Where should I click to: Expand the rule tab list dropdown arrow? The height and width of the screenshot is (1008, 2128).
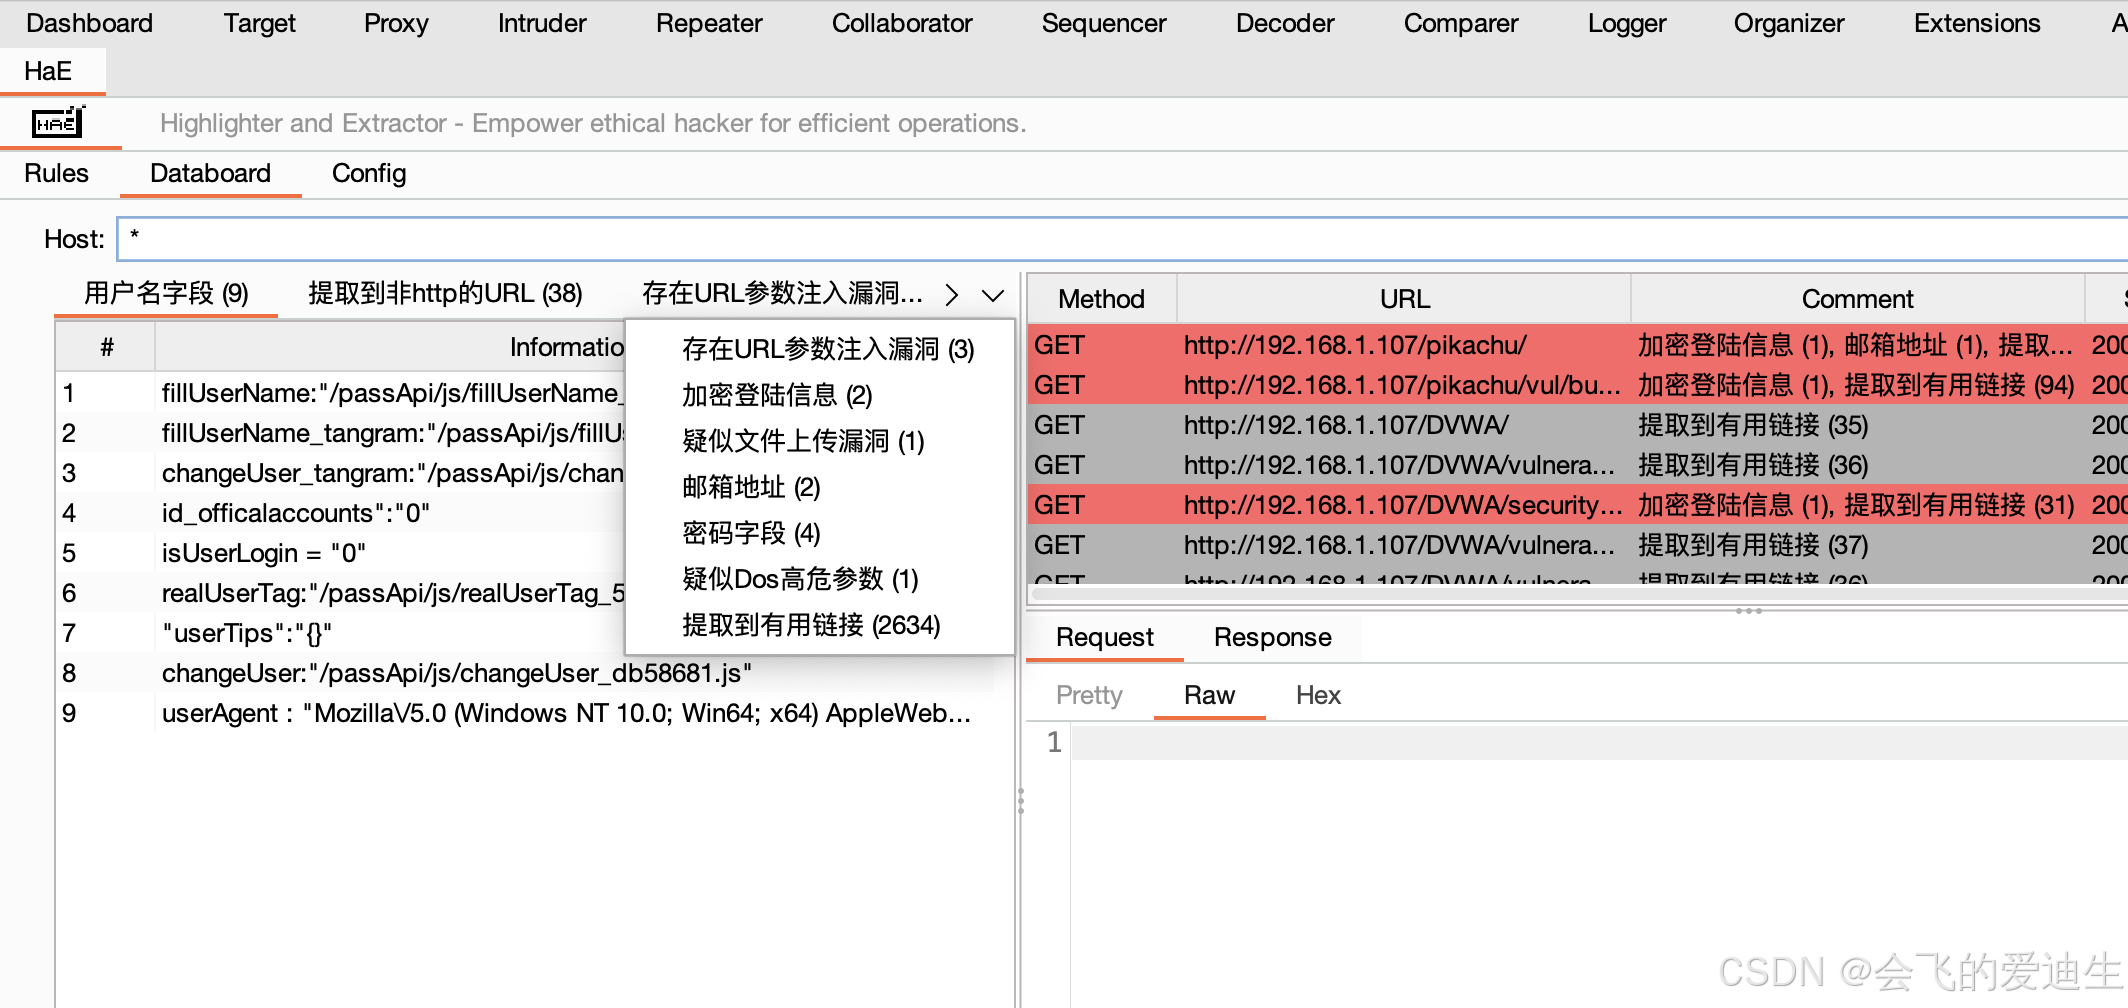[x=993, y=295]
